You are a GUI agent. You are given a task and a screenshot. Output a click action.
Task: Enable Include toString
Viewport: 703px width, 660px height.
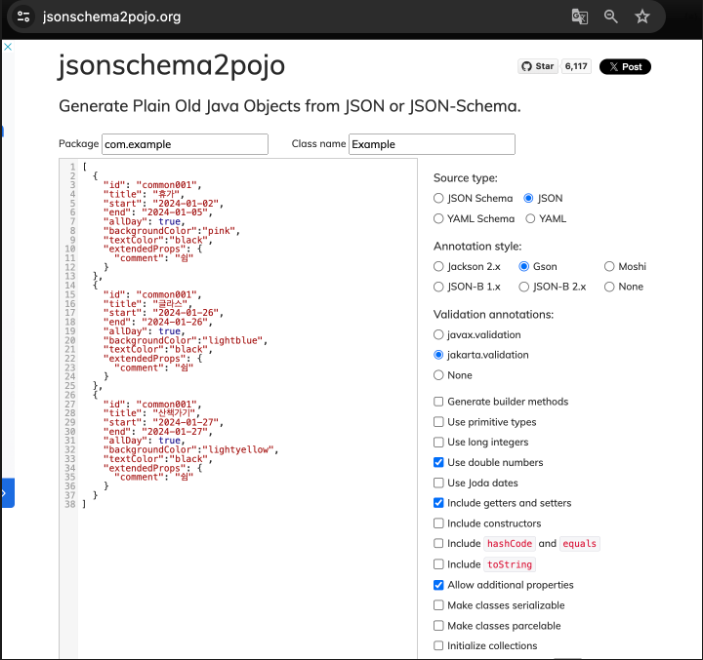click(438, 564)
